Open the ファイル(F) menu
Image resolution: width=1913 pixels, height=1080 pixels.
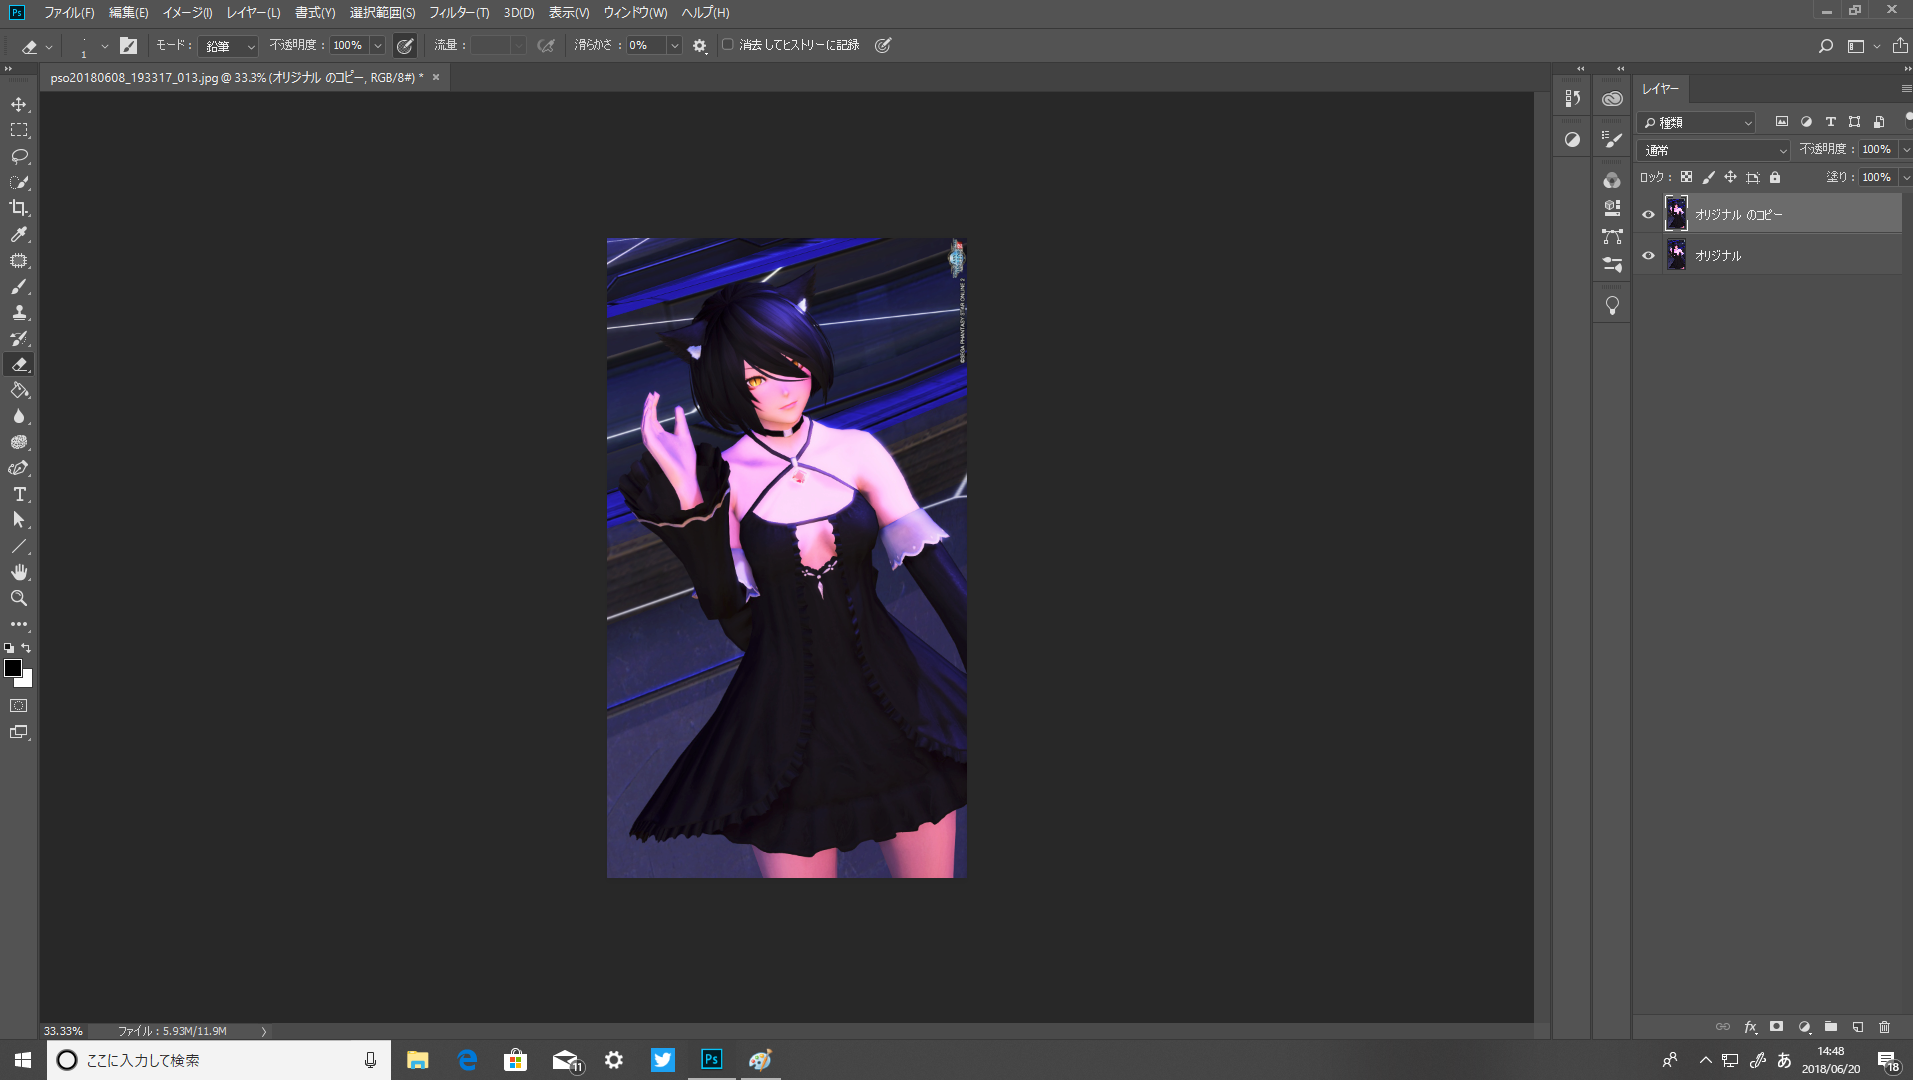click(x=69, y=13)
